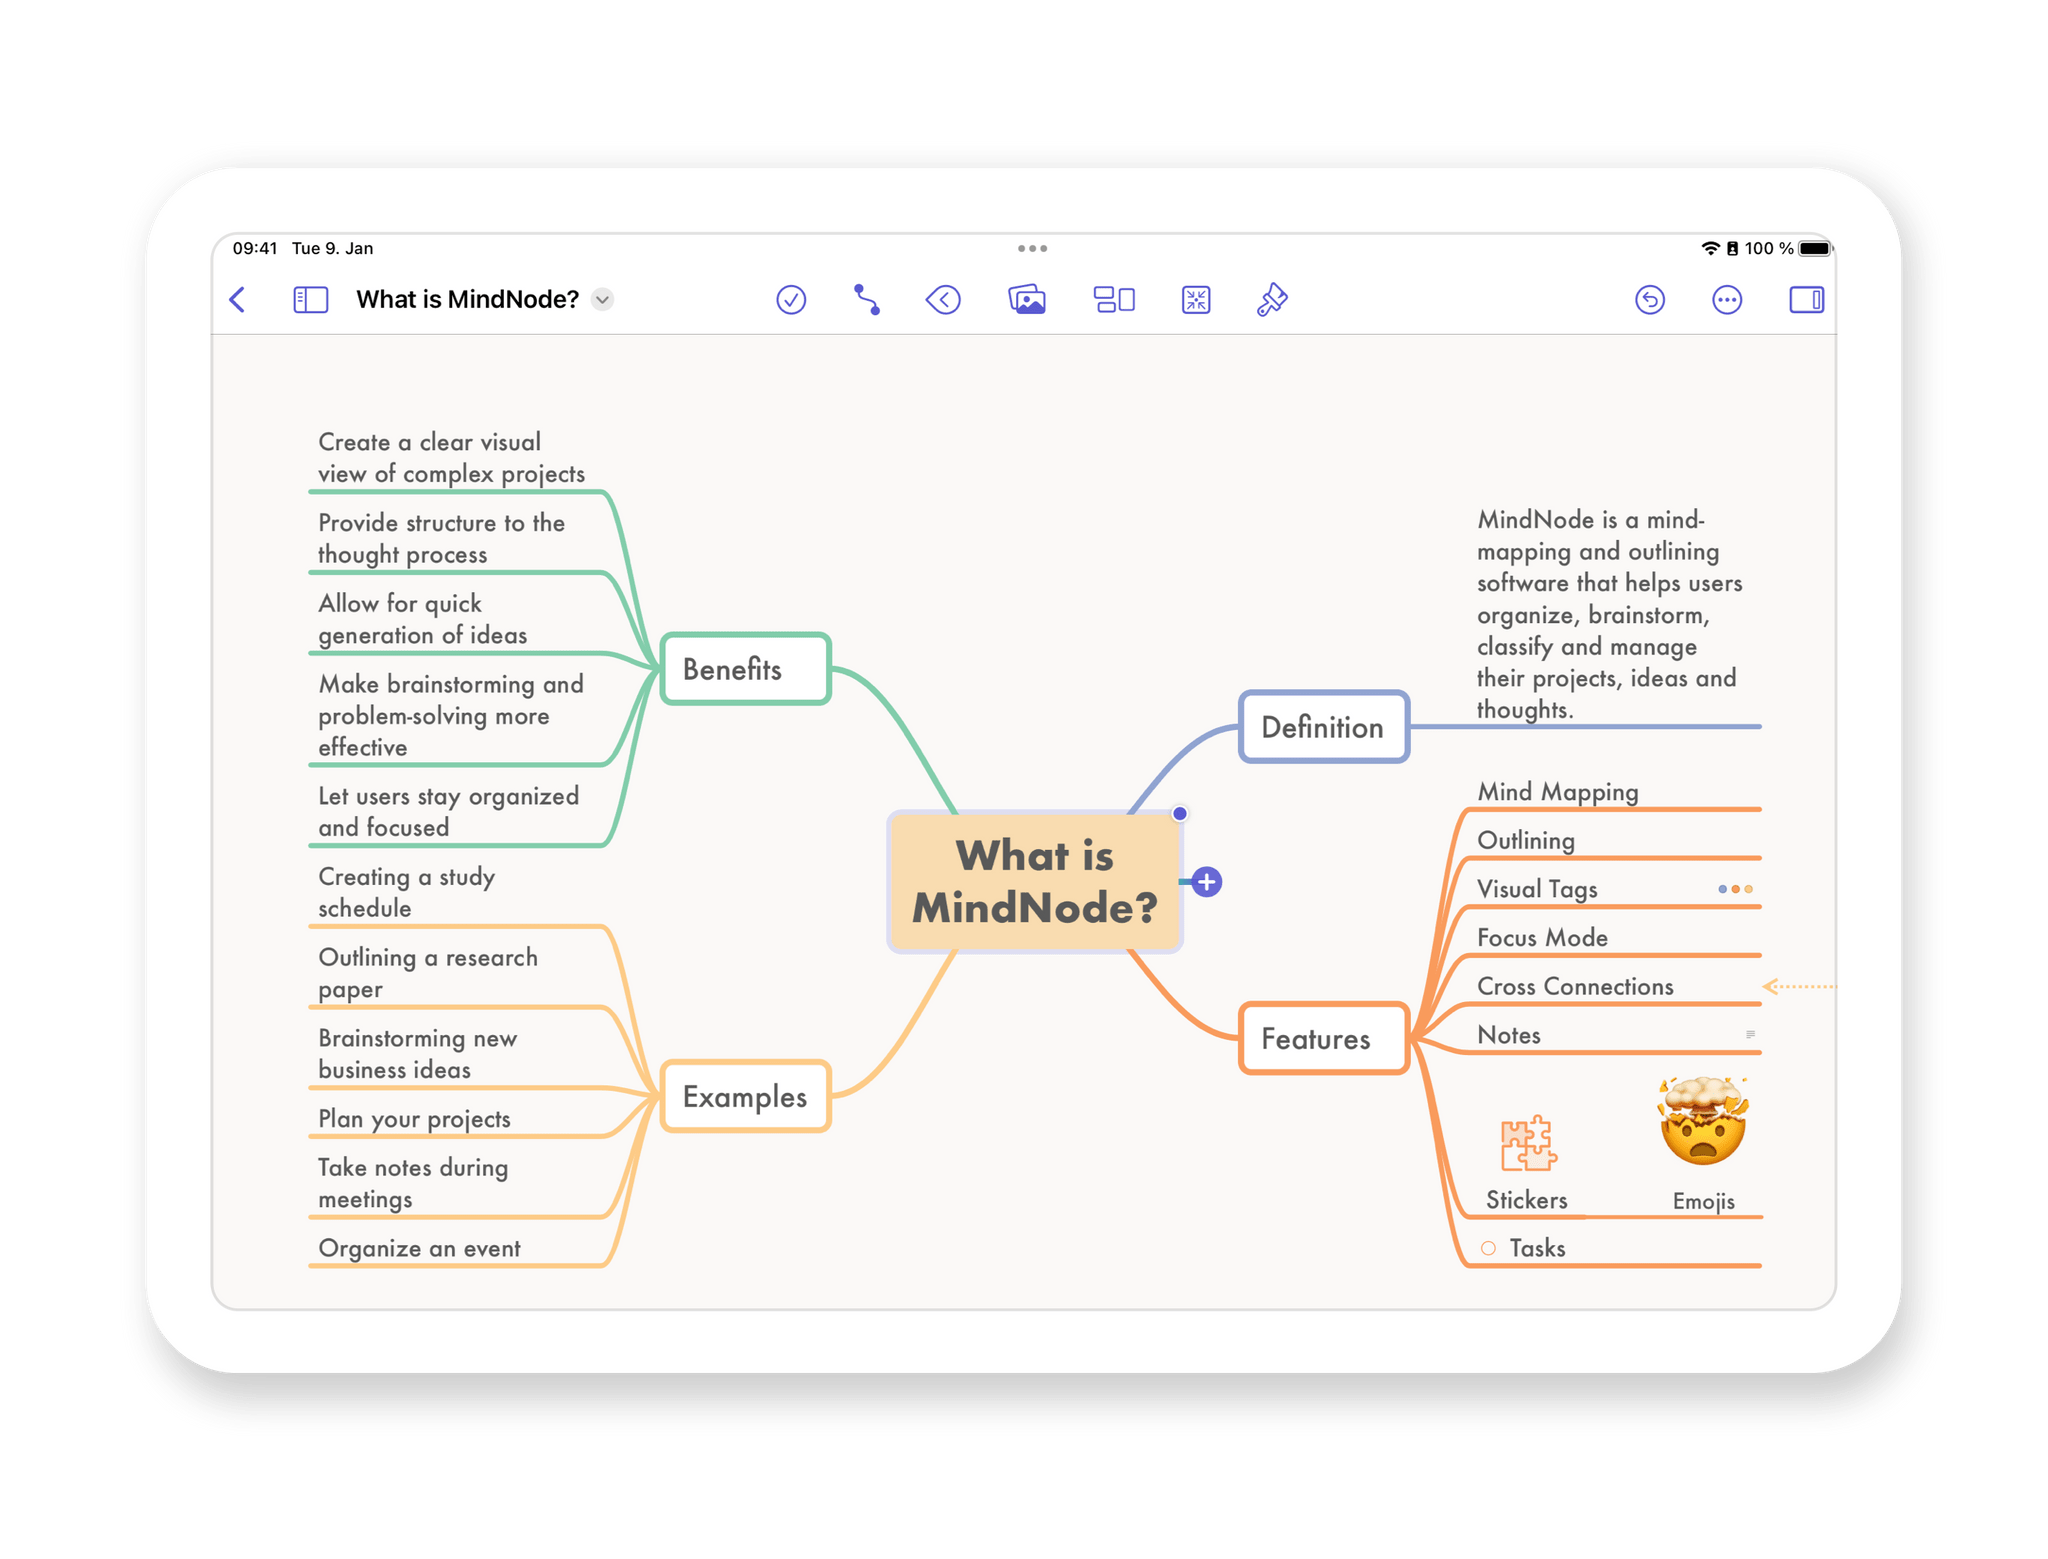Click the task checkmark toolbar icon

(791, 300)
